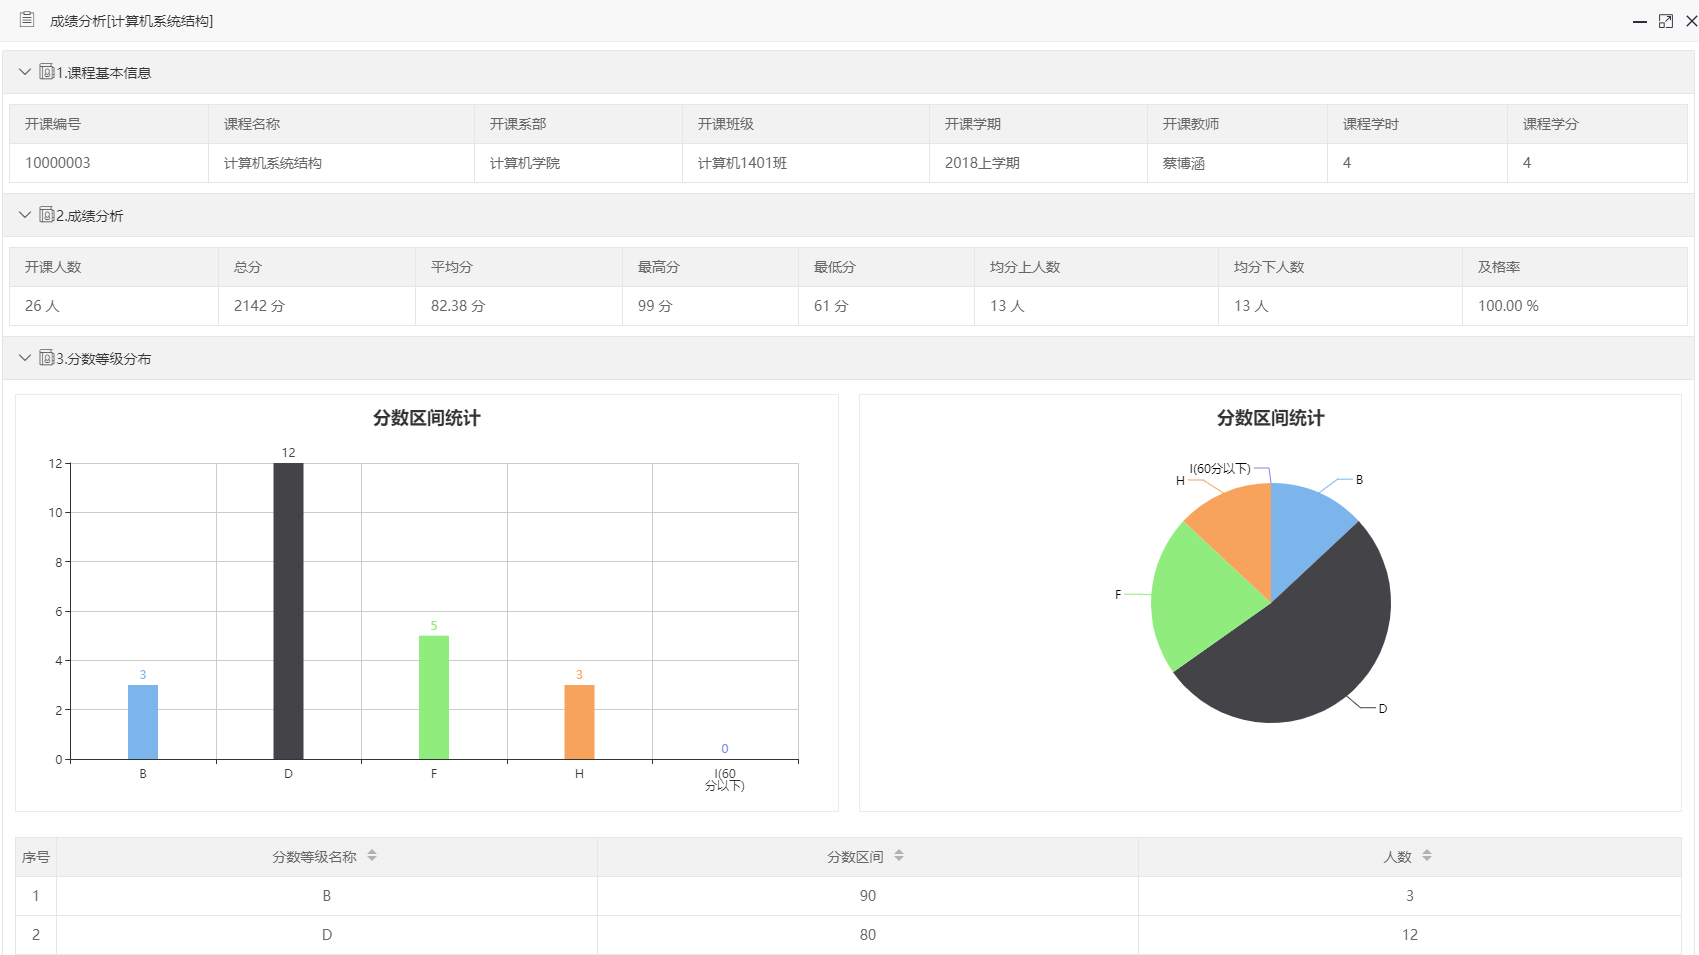The height and width of the screenshot is (955, 1699).
Task: Click the bar chart title 分数区间统计
Action: point(427,418)
